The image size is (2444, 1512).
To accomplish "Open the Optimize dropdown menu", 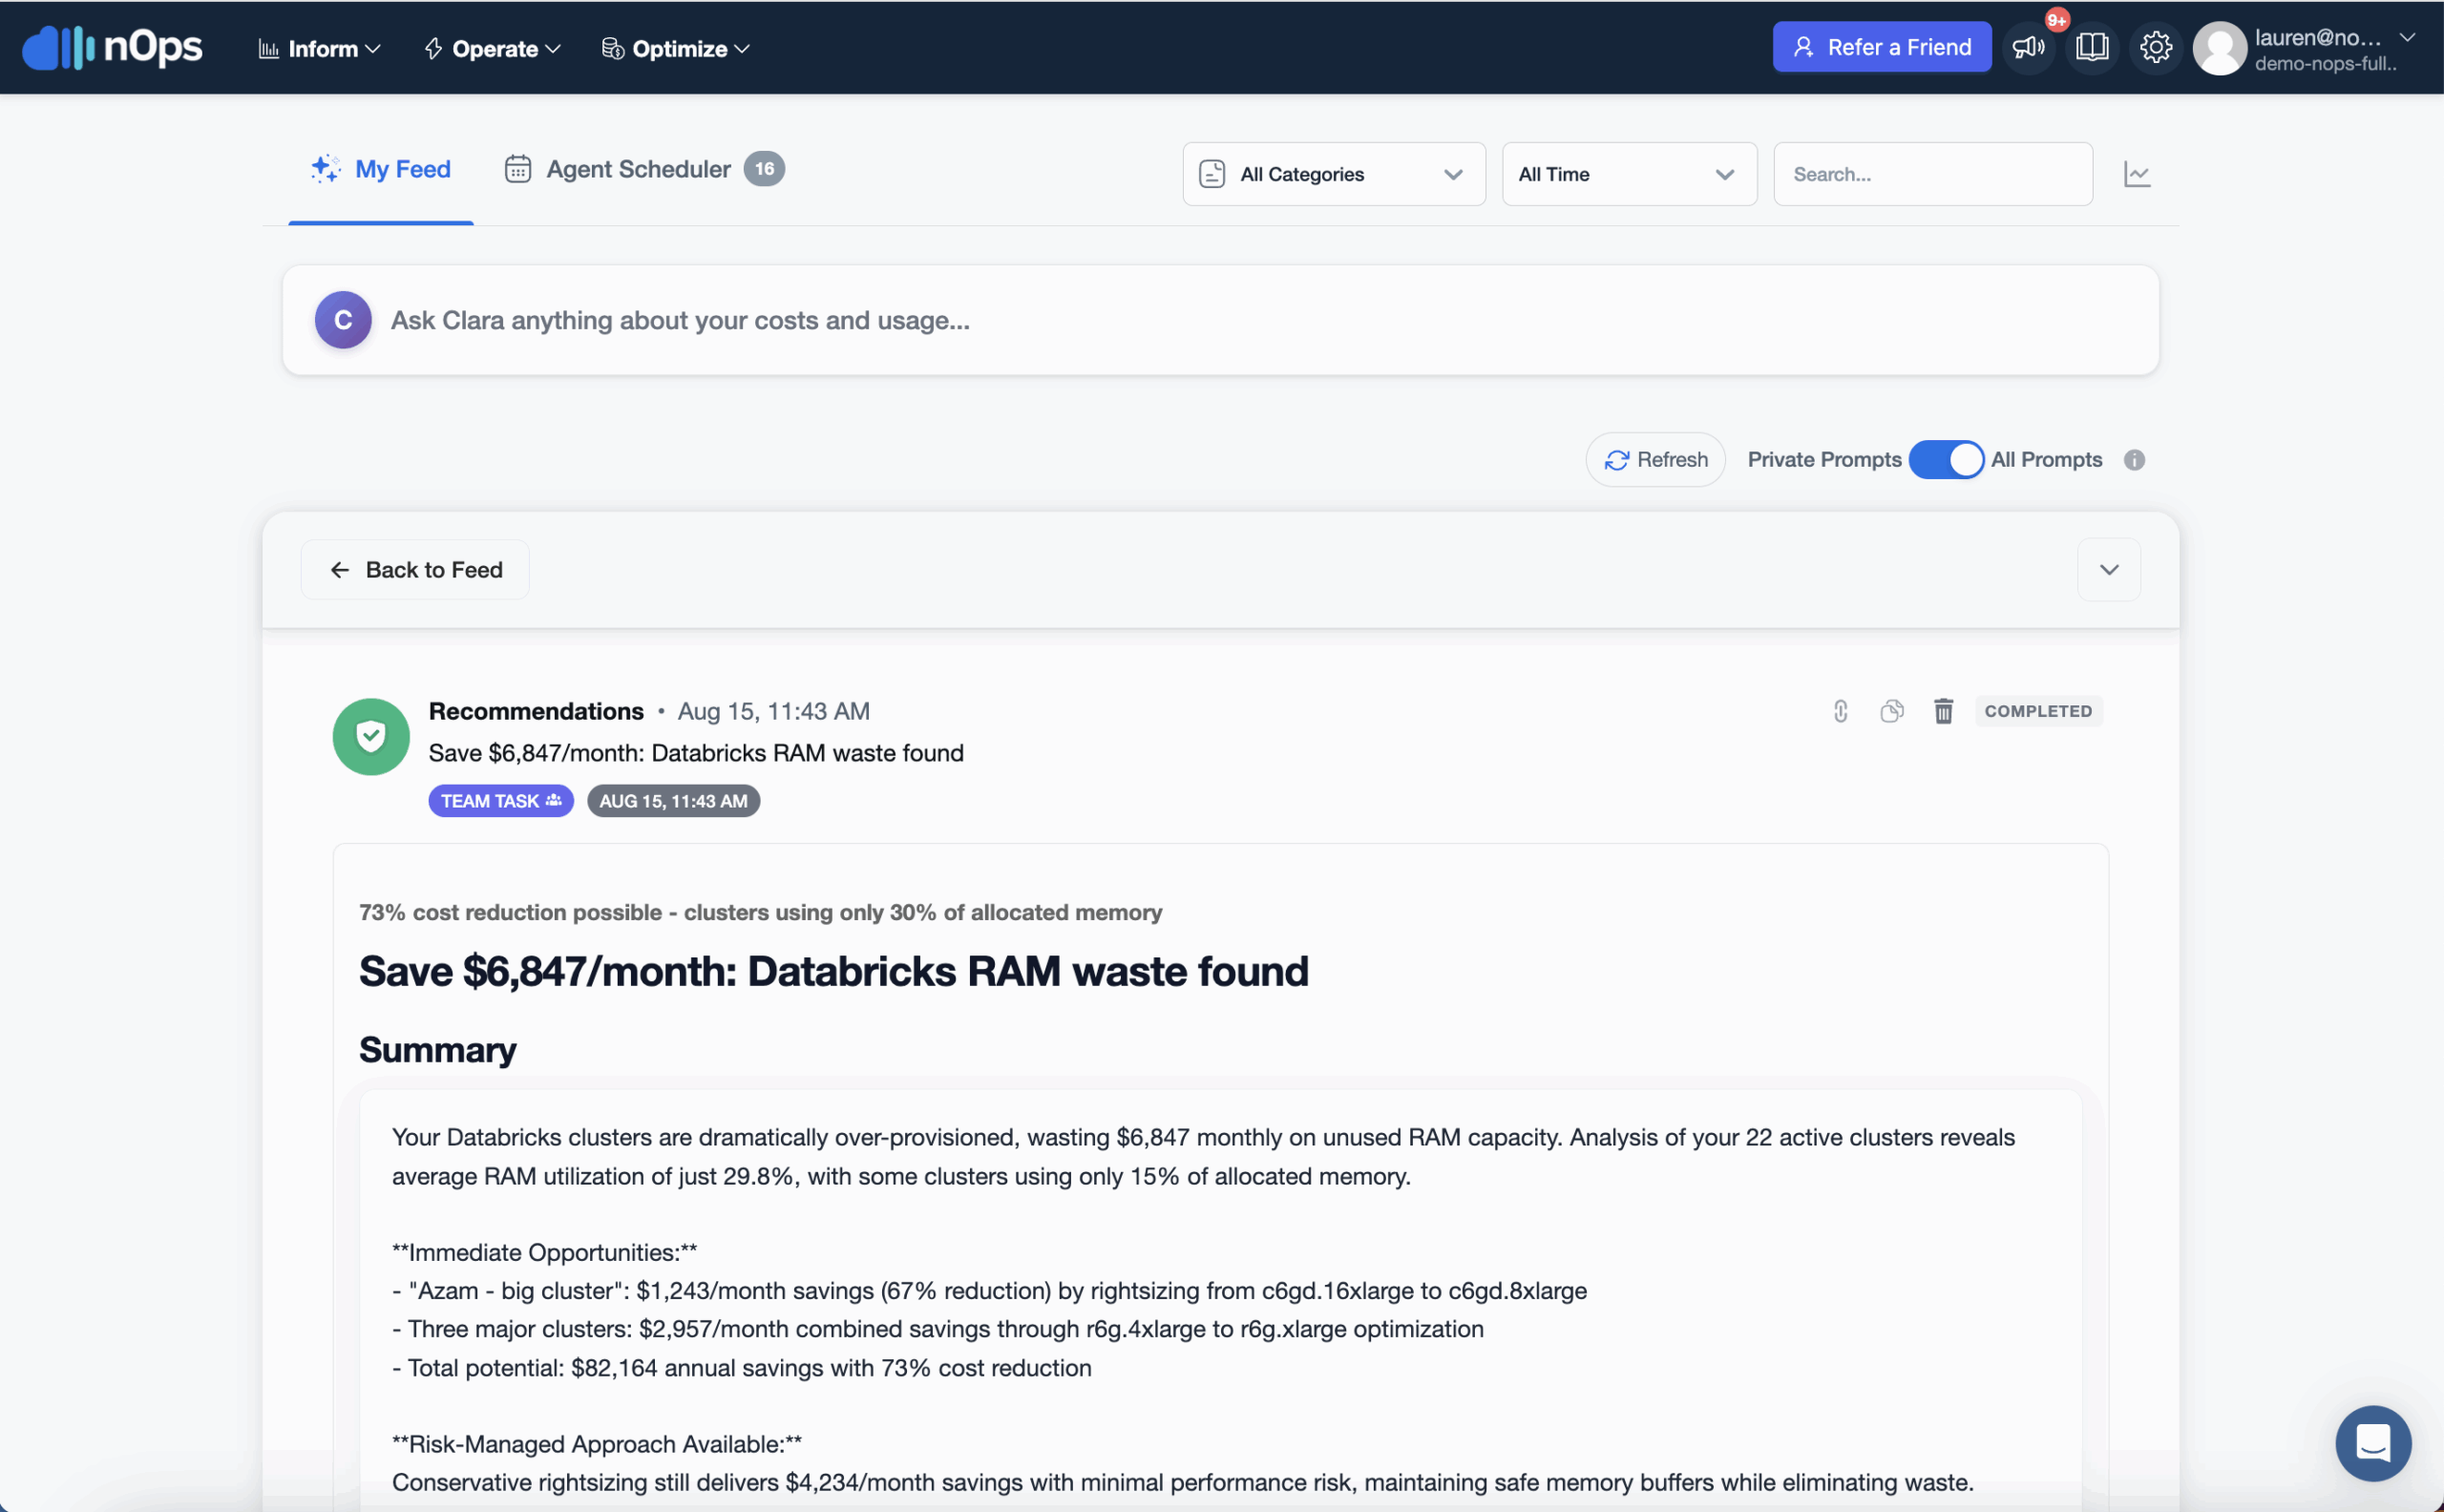I will click(x=676, y=48).
